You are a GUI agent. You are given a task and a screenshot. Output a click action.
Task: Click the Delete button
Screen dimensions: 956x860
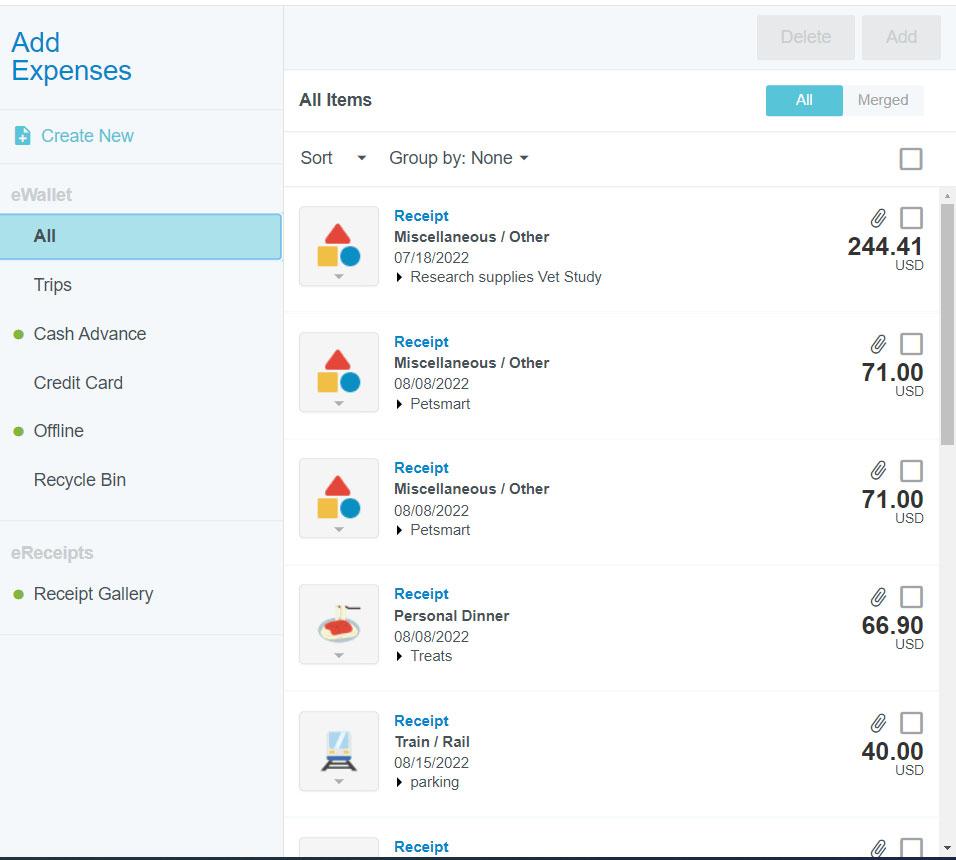[805, 37]
